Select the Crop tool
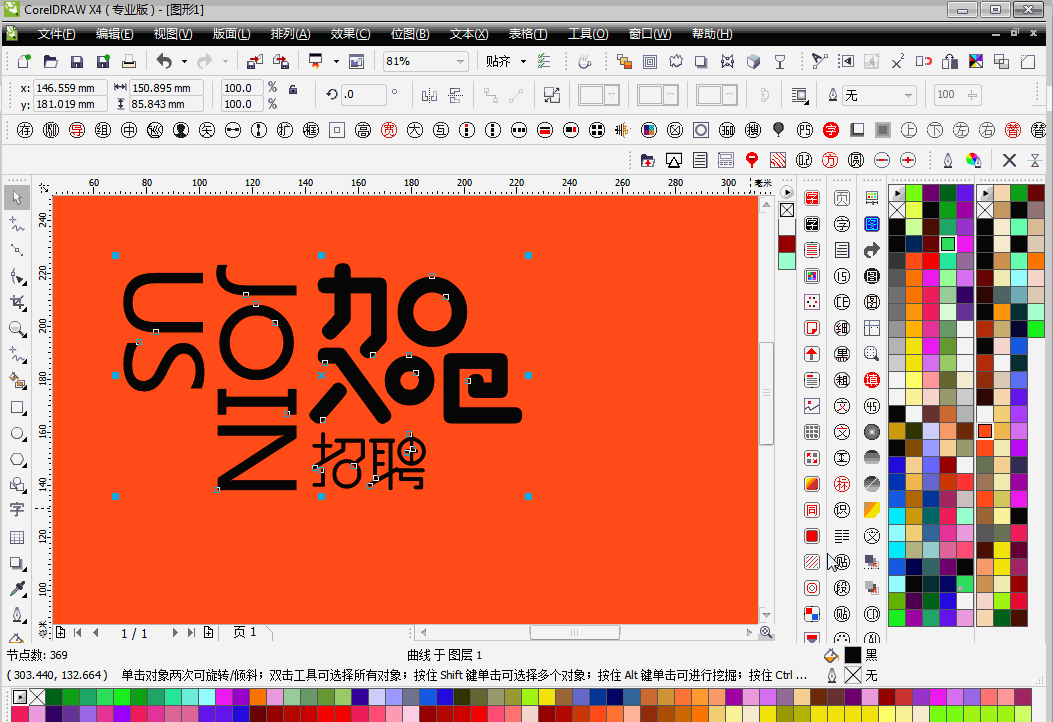Image resolution: width=1053 pixels, height=722 pixels. 17,302
